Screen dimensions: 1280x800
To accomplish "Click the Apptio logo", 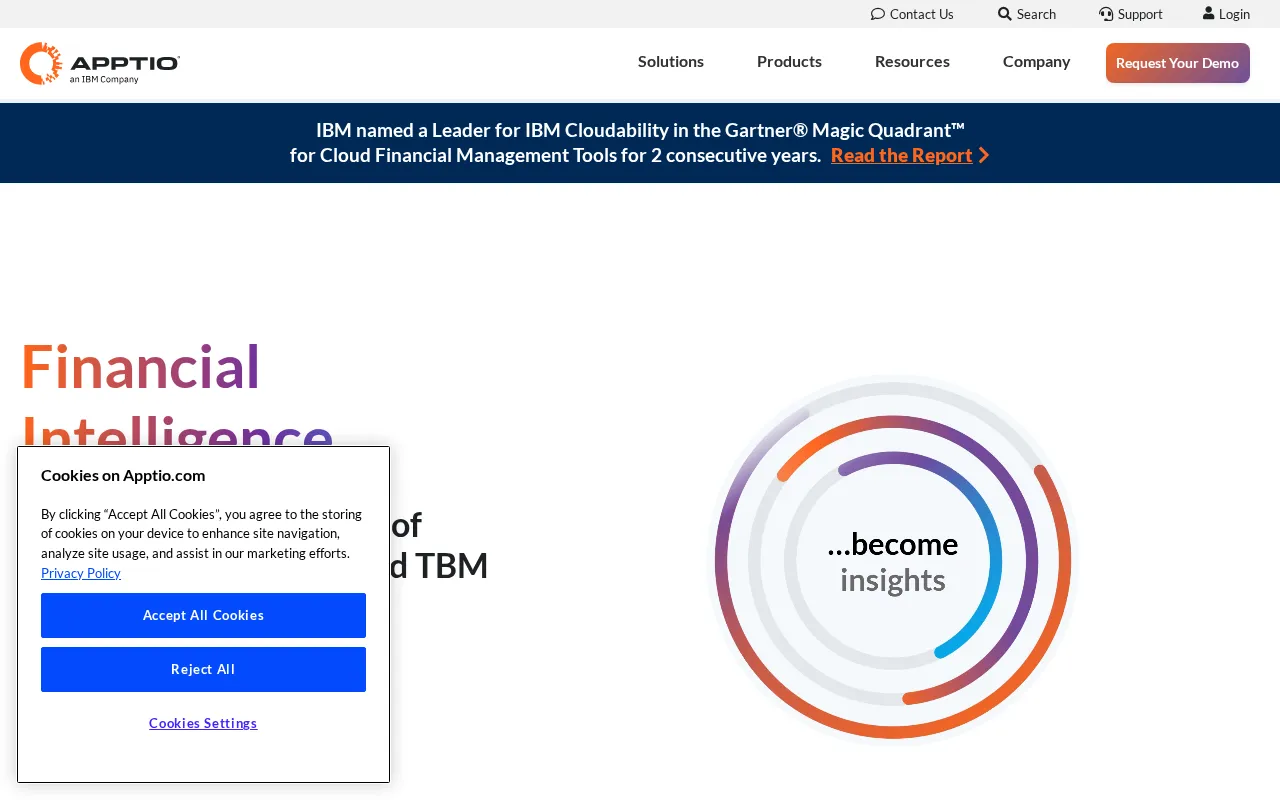I will pos(100,63).
